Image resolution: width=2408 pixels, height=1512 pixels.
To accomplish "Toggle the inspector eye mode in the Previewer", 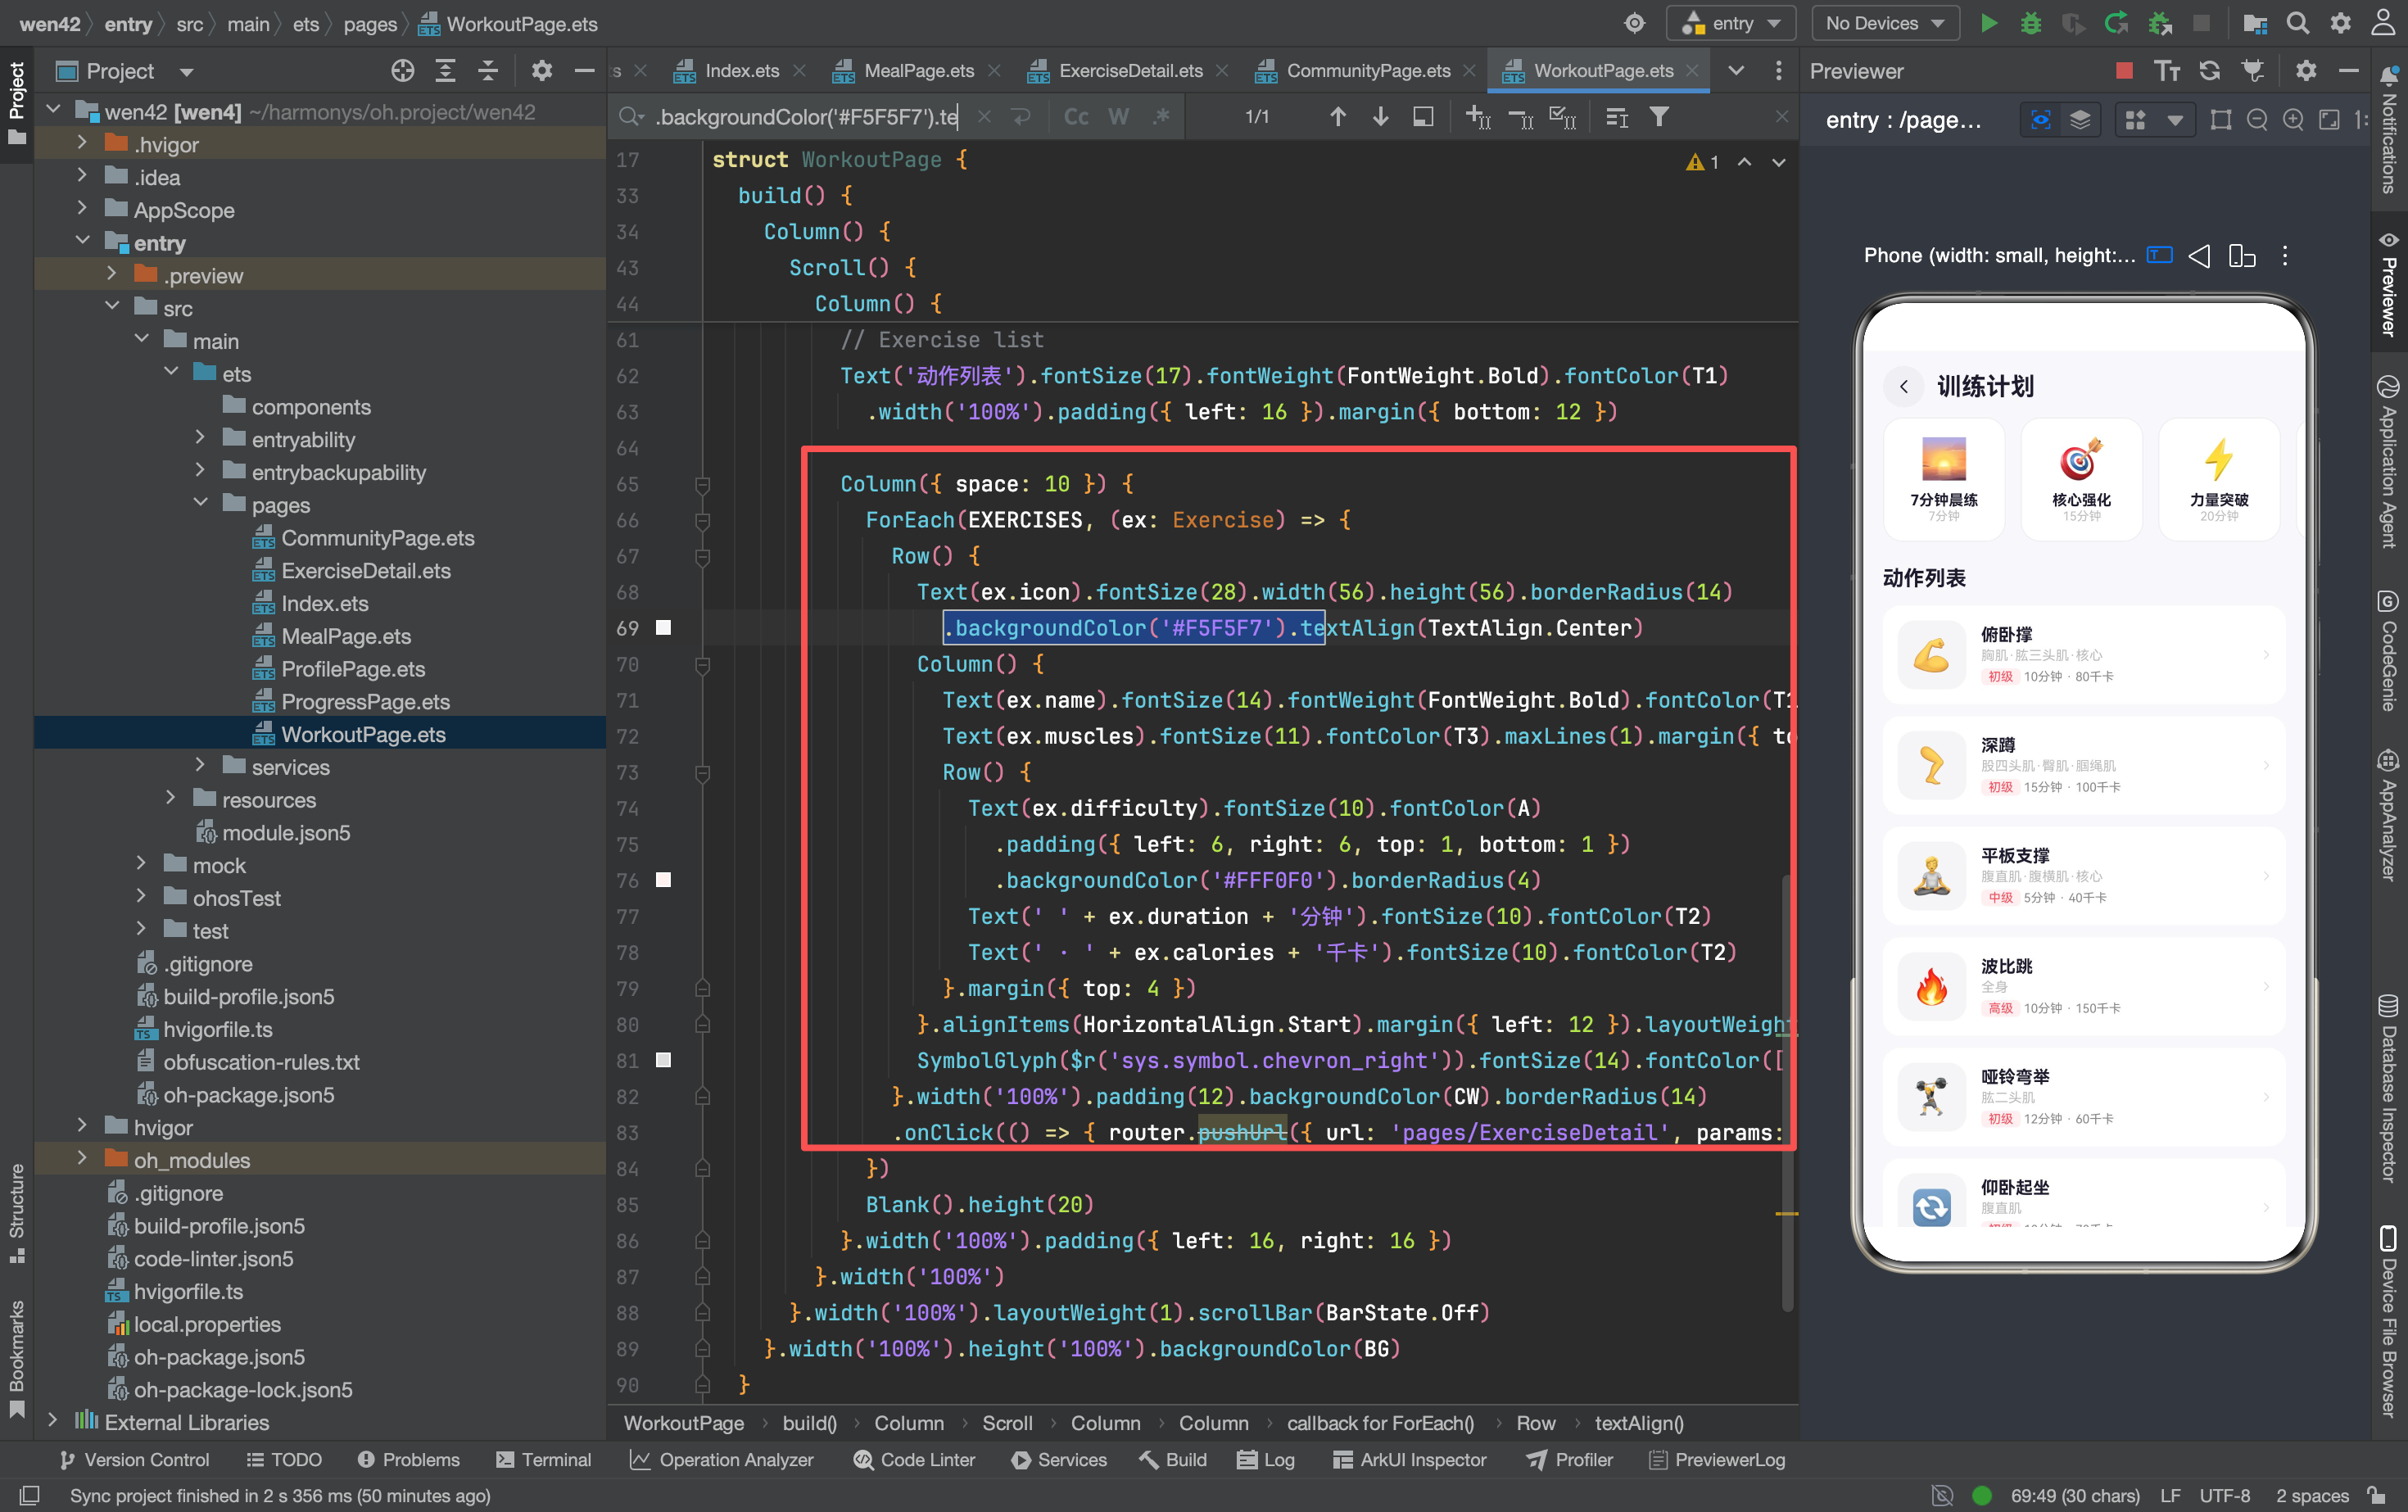I will [x=2040, y=120].
